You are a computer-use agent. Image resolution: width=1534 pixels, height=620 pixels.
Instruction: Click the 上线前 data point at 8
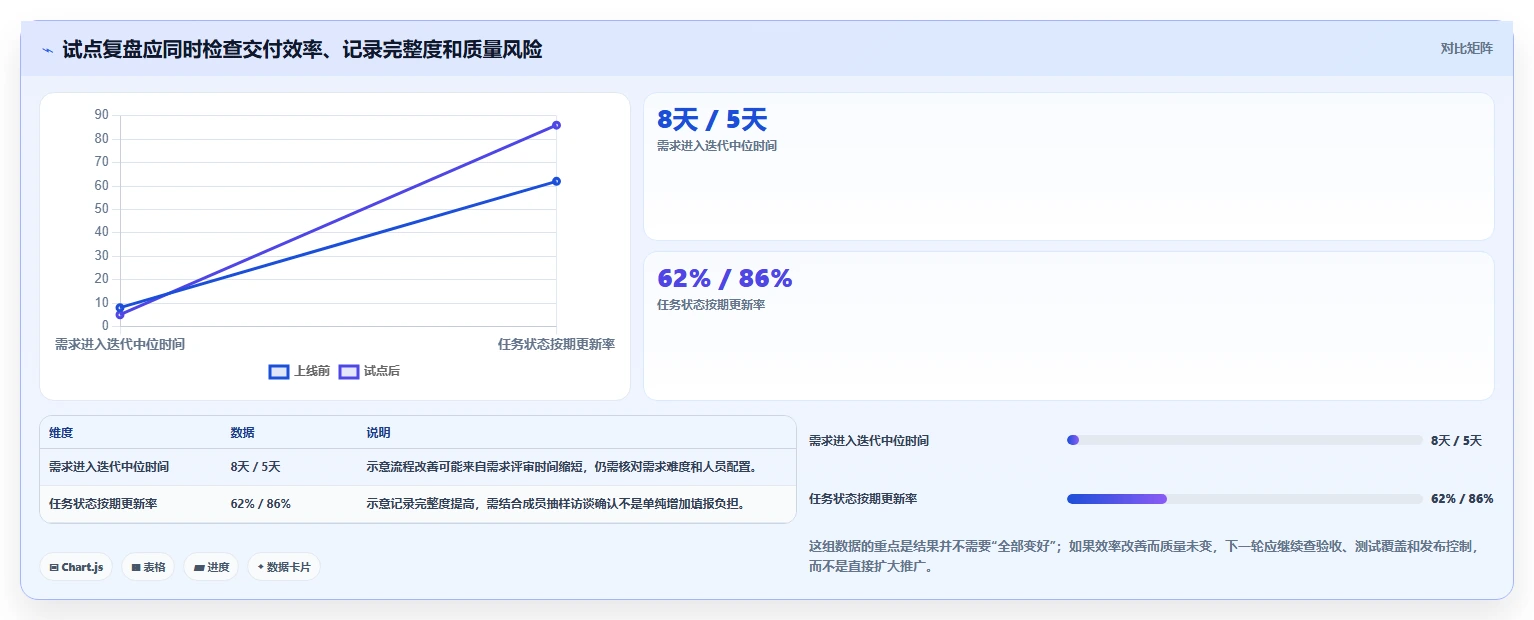click(x=120, y=308)
